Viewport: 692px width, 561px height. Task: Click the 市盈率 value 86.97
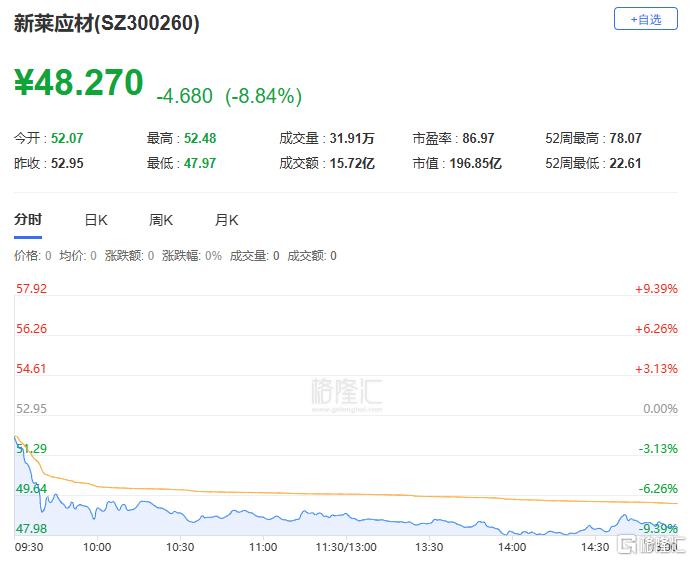click(478, 139)
